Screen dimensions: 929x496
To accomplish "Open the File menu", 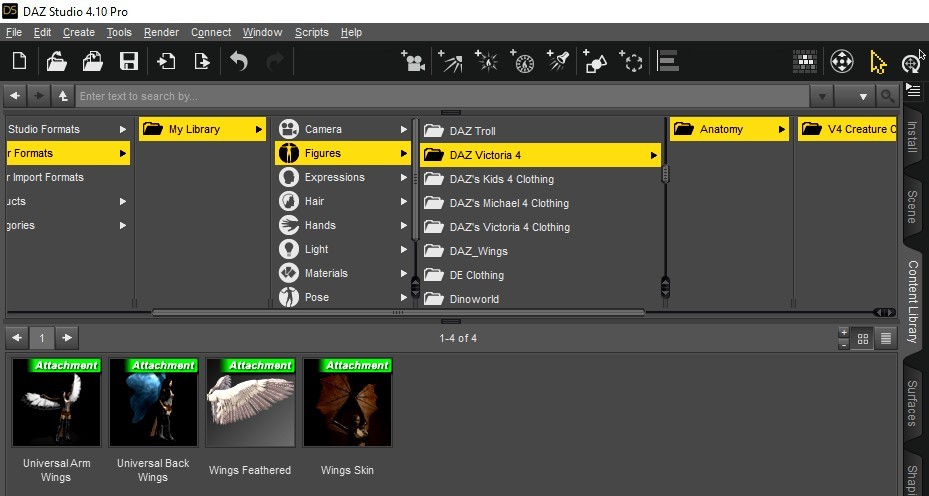I will click(14, 32).
